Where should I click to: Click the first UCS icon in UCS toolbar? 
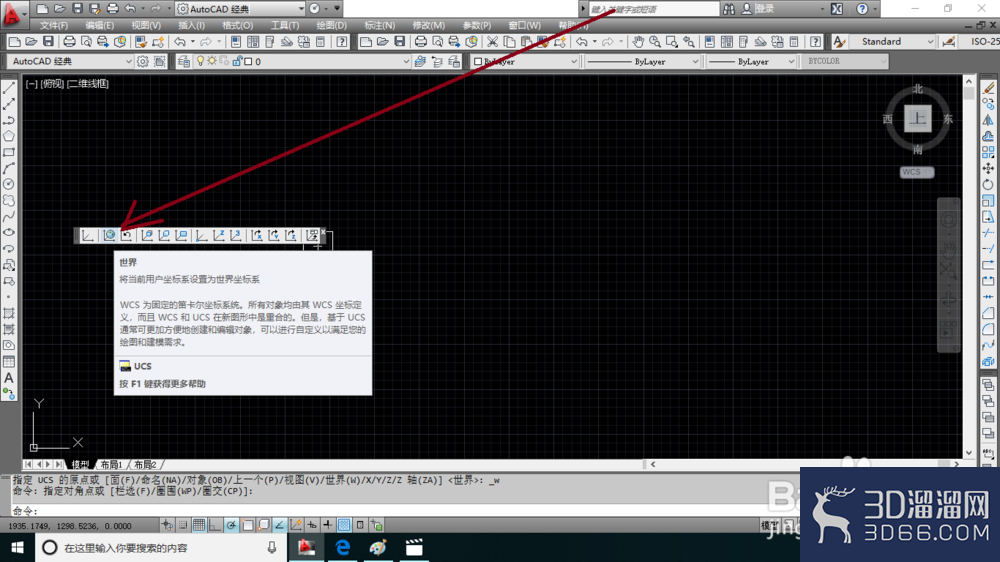point(88,235)
